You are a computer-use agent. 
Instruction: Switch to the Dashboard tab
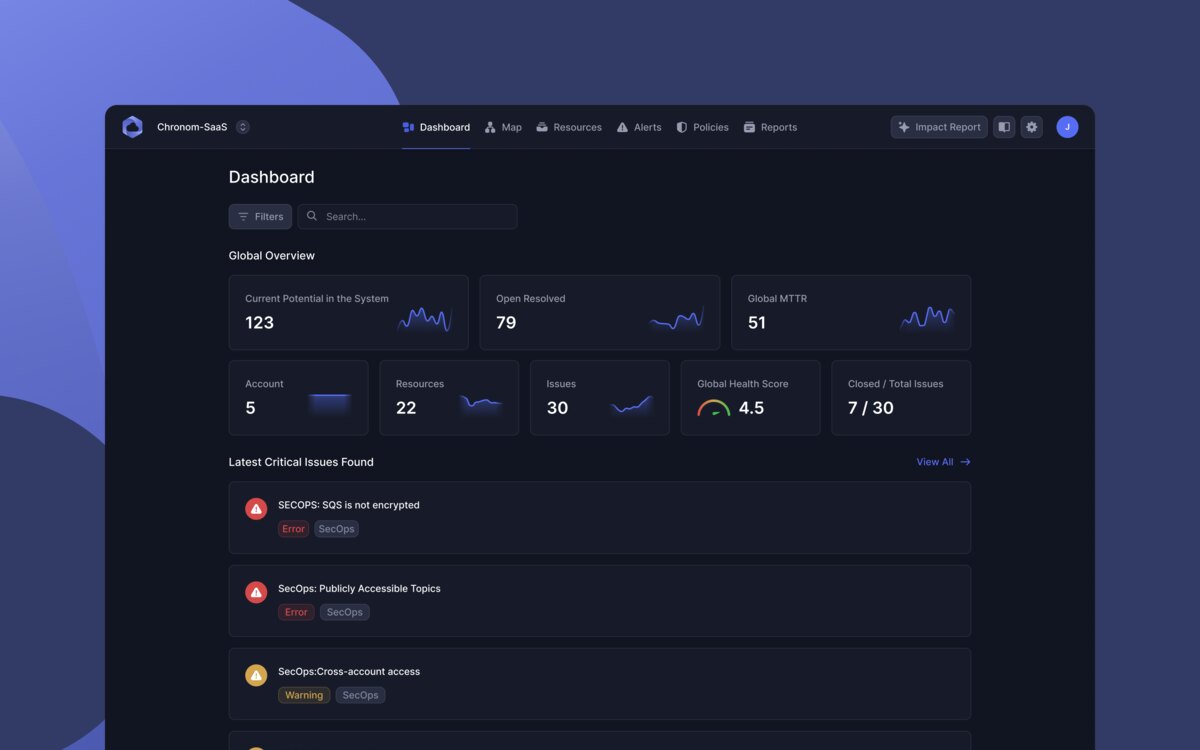(x=436, y=127)
